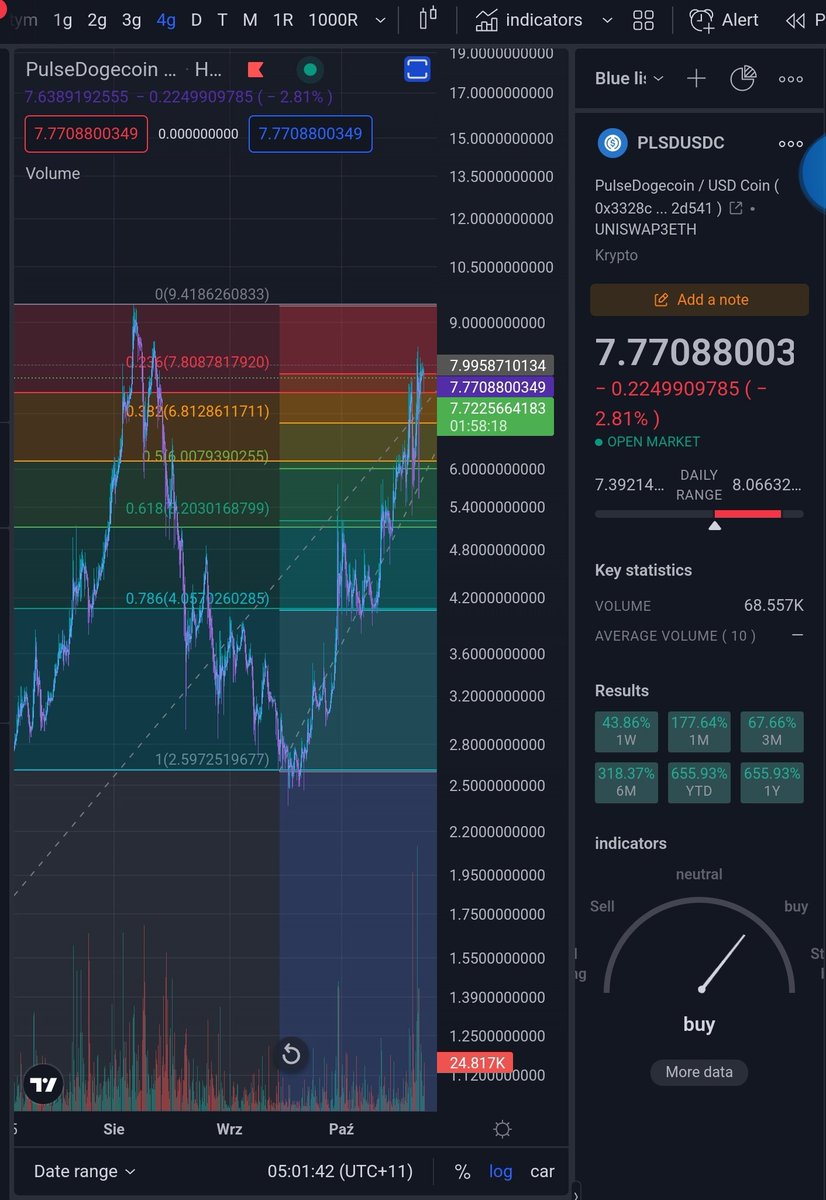This screenshot has width=826, height=1200.
Task: Click the OPEN MARKET status text
Action: 653,442
